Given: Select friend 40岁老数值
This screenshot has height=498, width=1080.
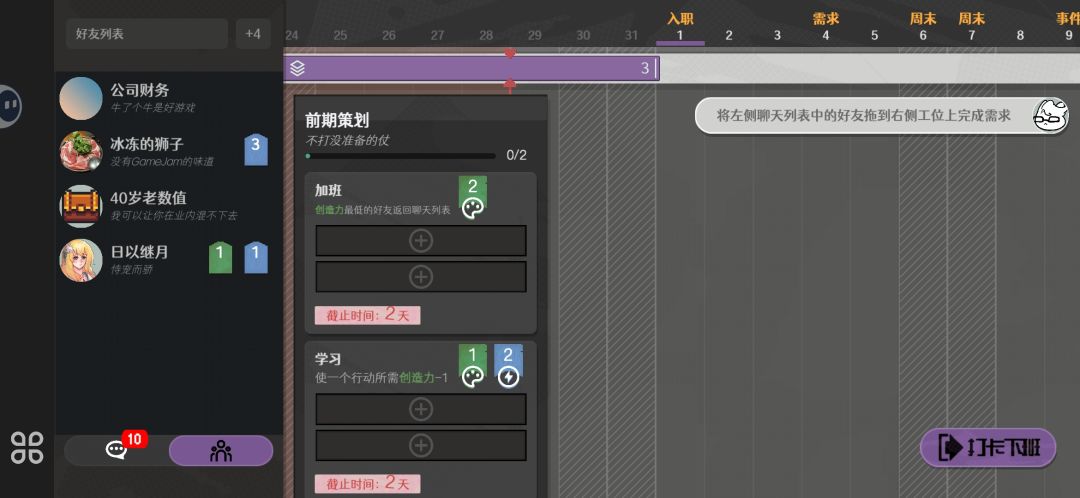Looking at the screenshot, I should click(x=169, y=205).
